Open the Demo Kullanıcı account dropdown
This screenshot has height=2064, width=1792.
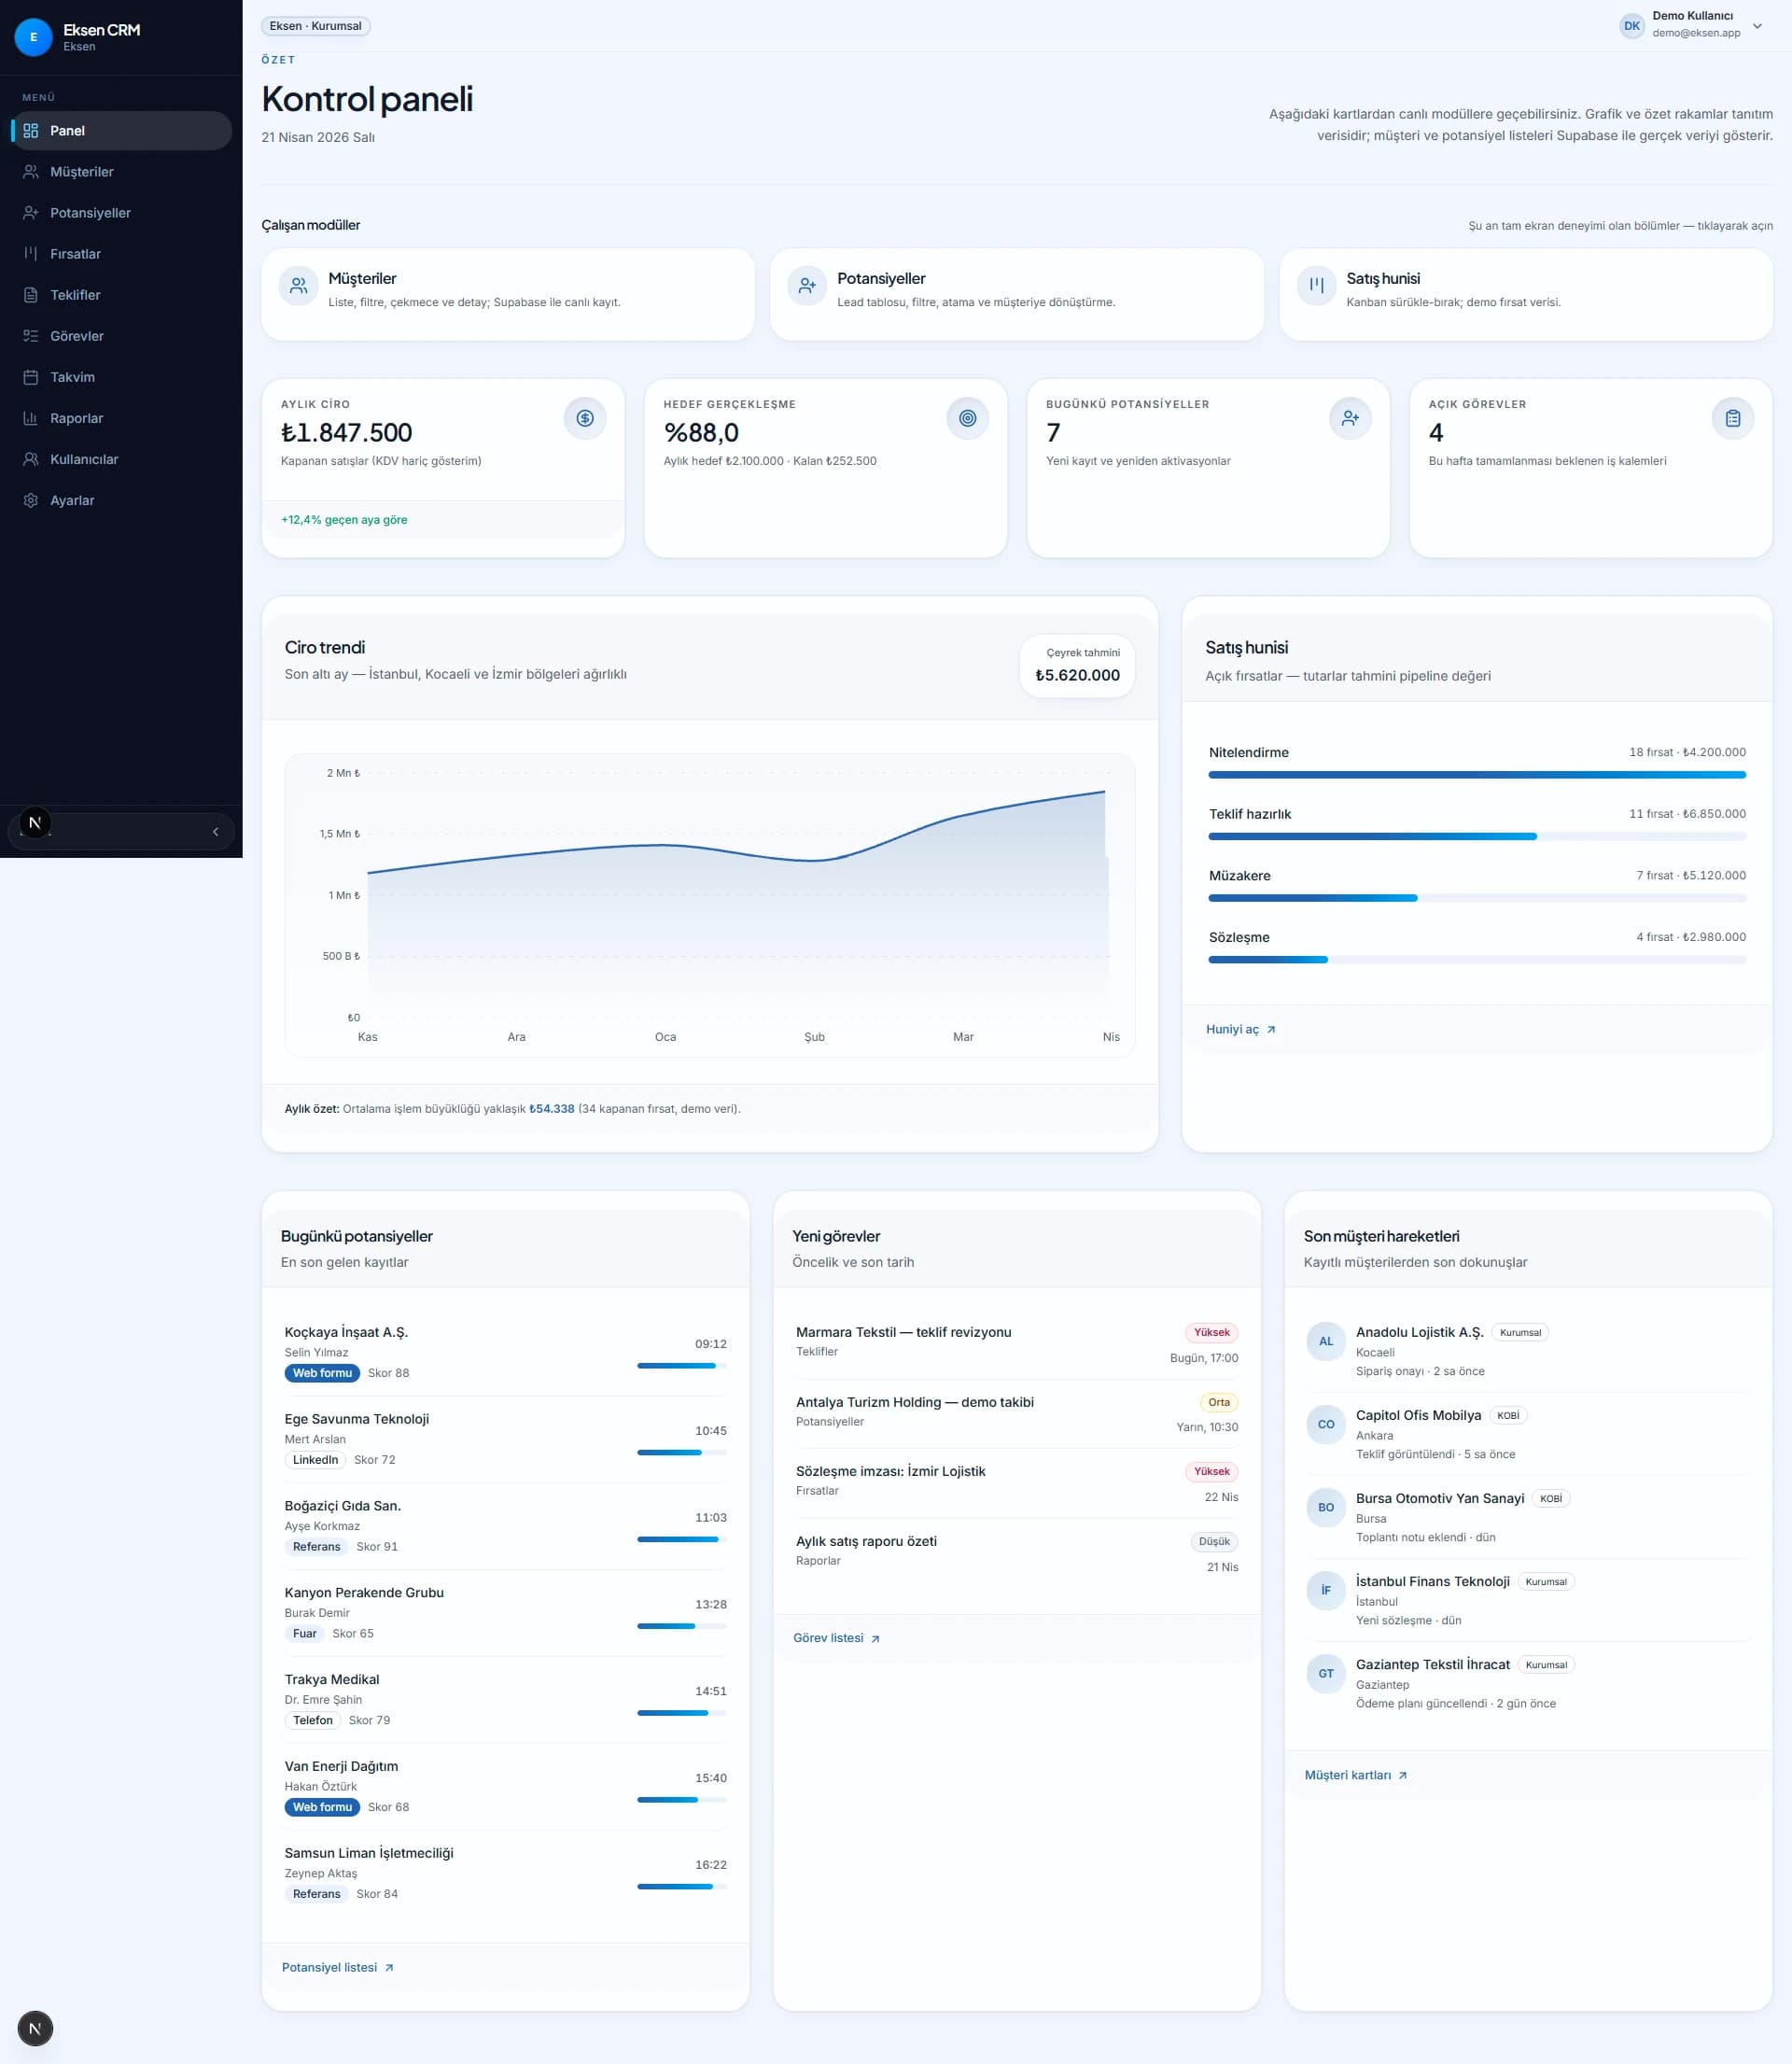[x=1757, y=26]
